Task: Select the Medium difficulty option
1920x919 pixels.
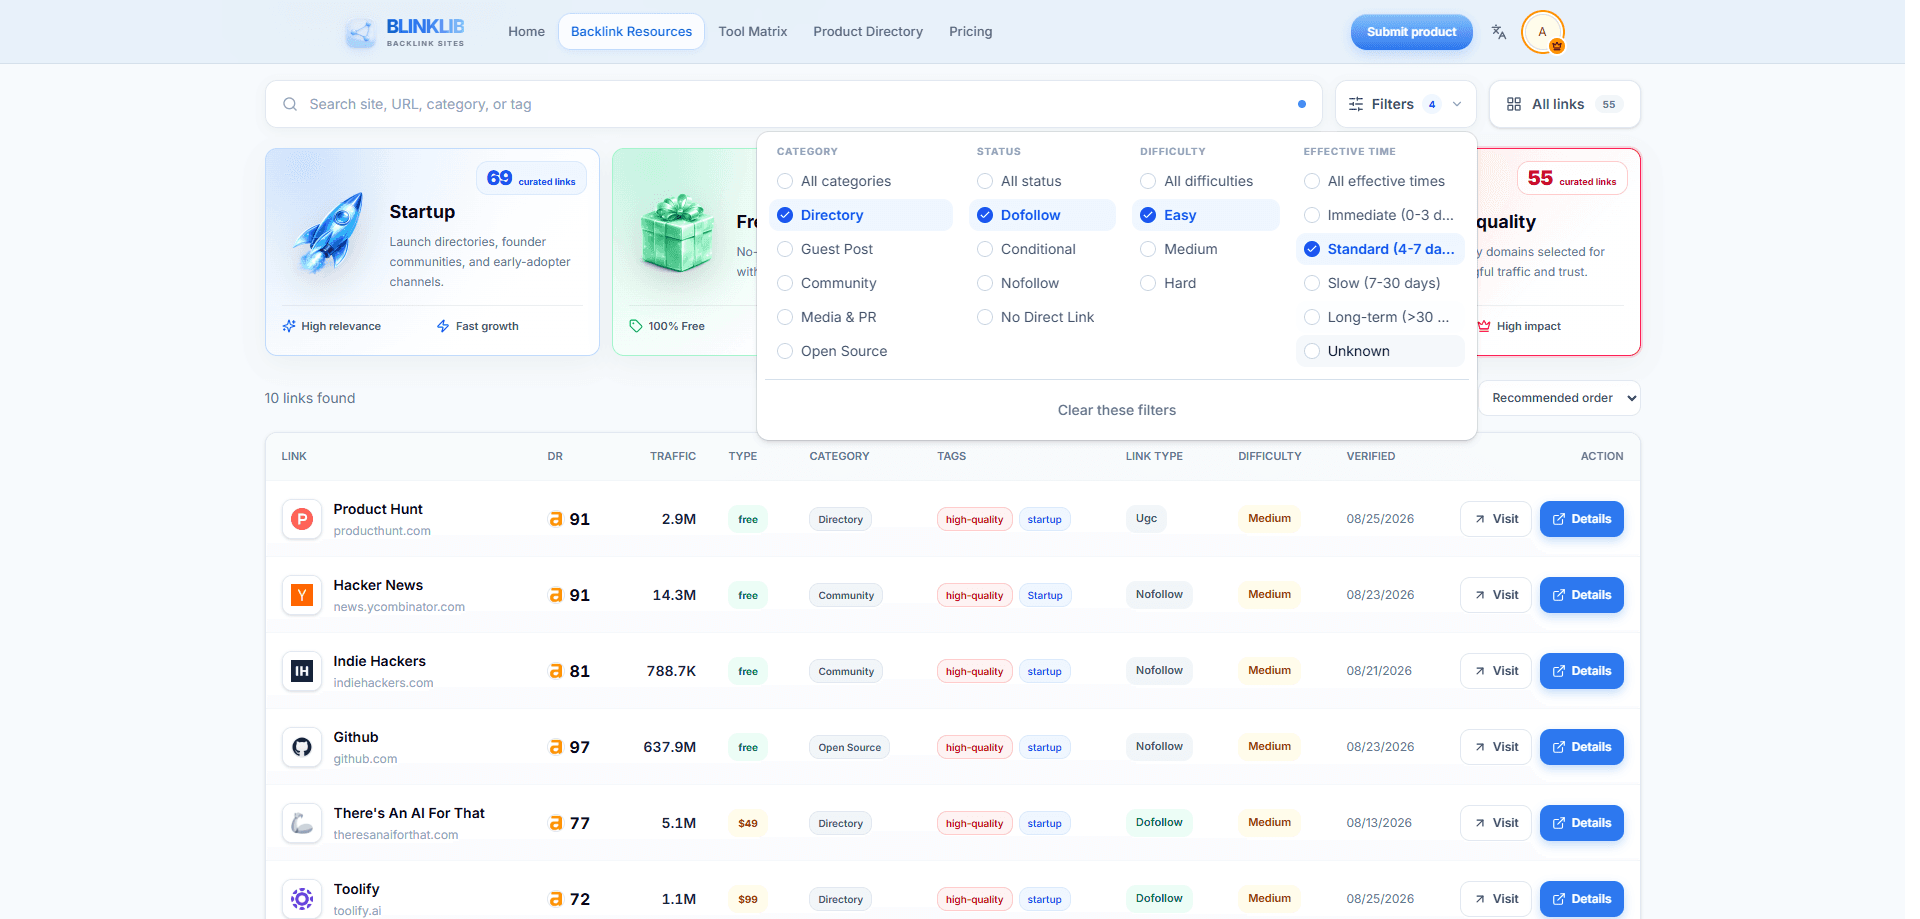Action: pos(1206,249)
